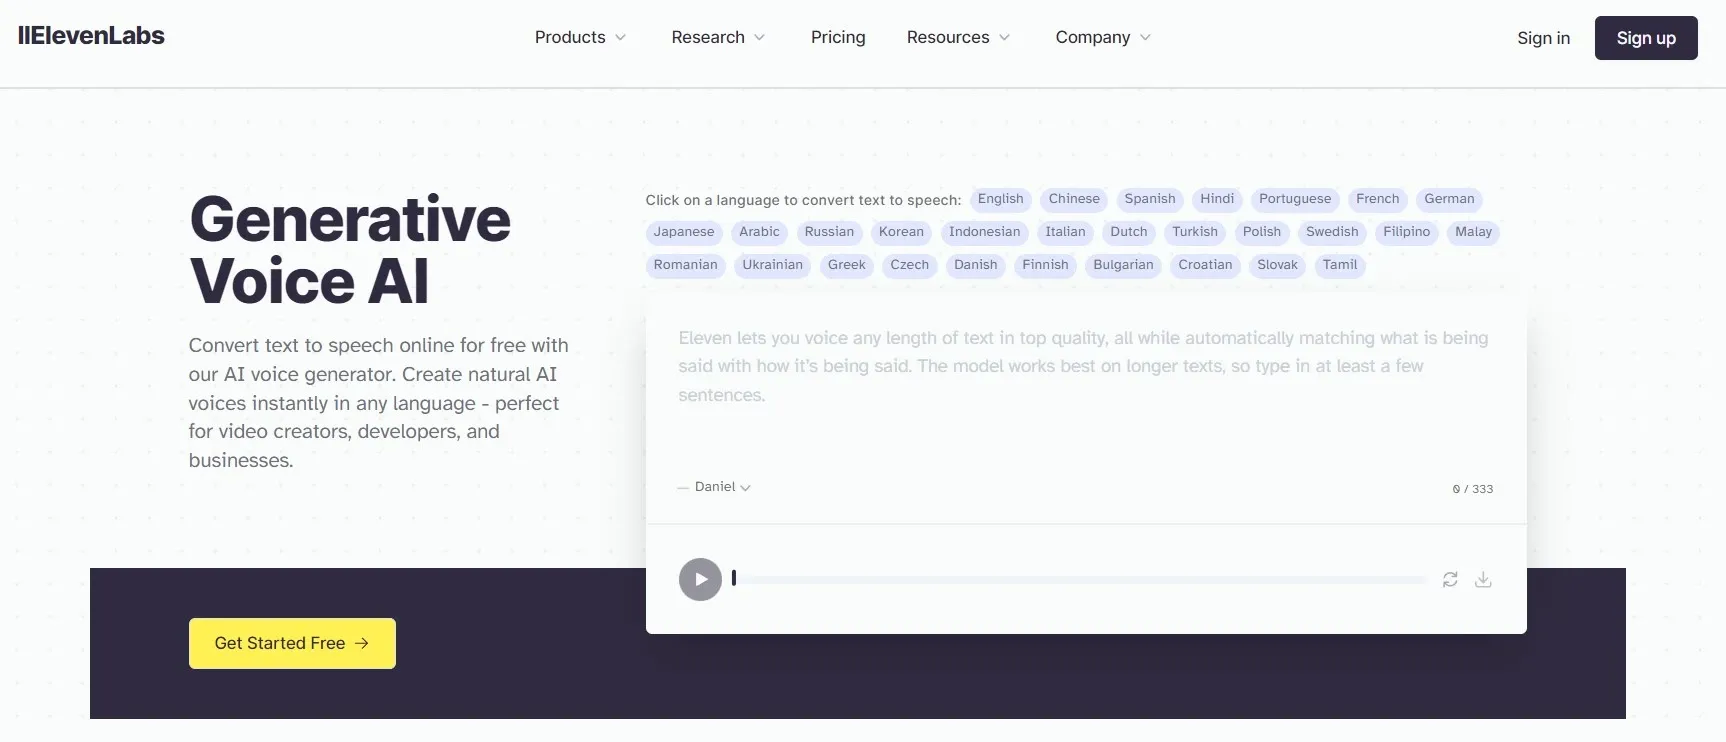
Task: Pick Greek language
Action: (x=846, y=265)
